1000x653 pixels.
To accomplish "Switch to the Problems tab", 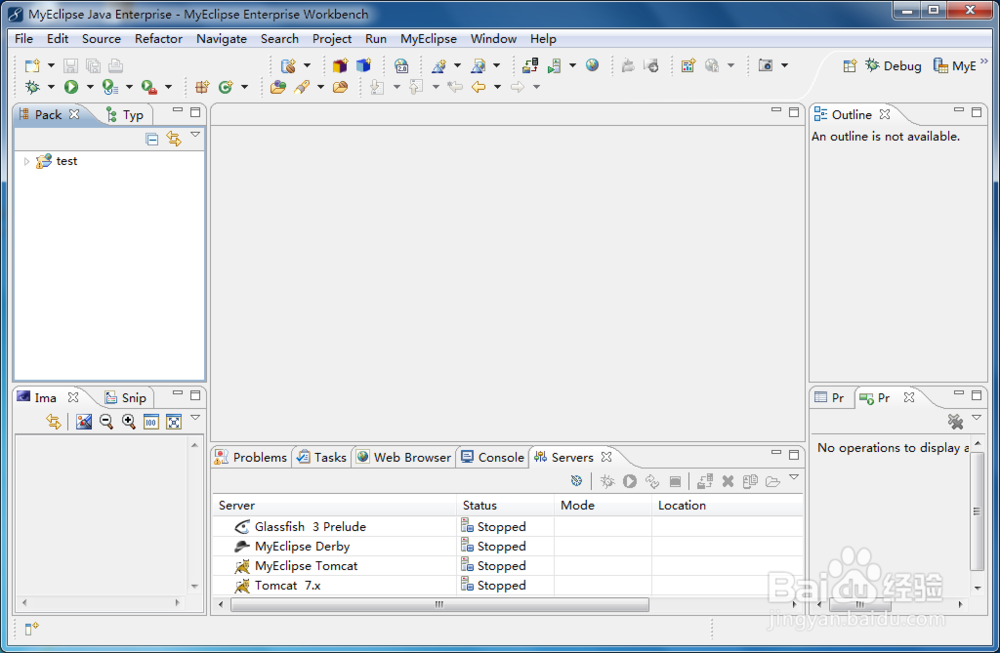I will (251, 457).
